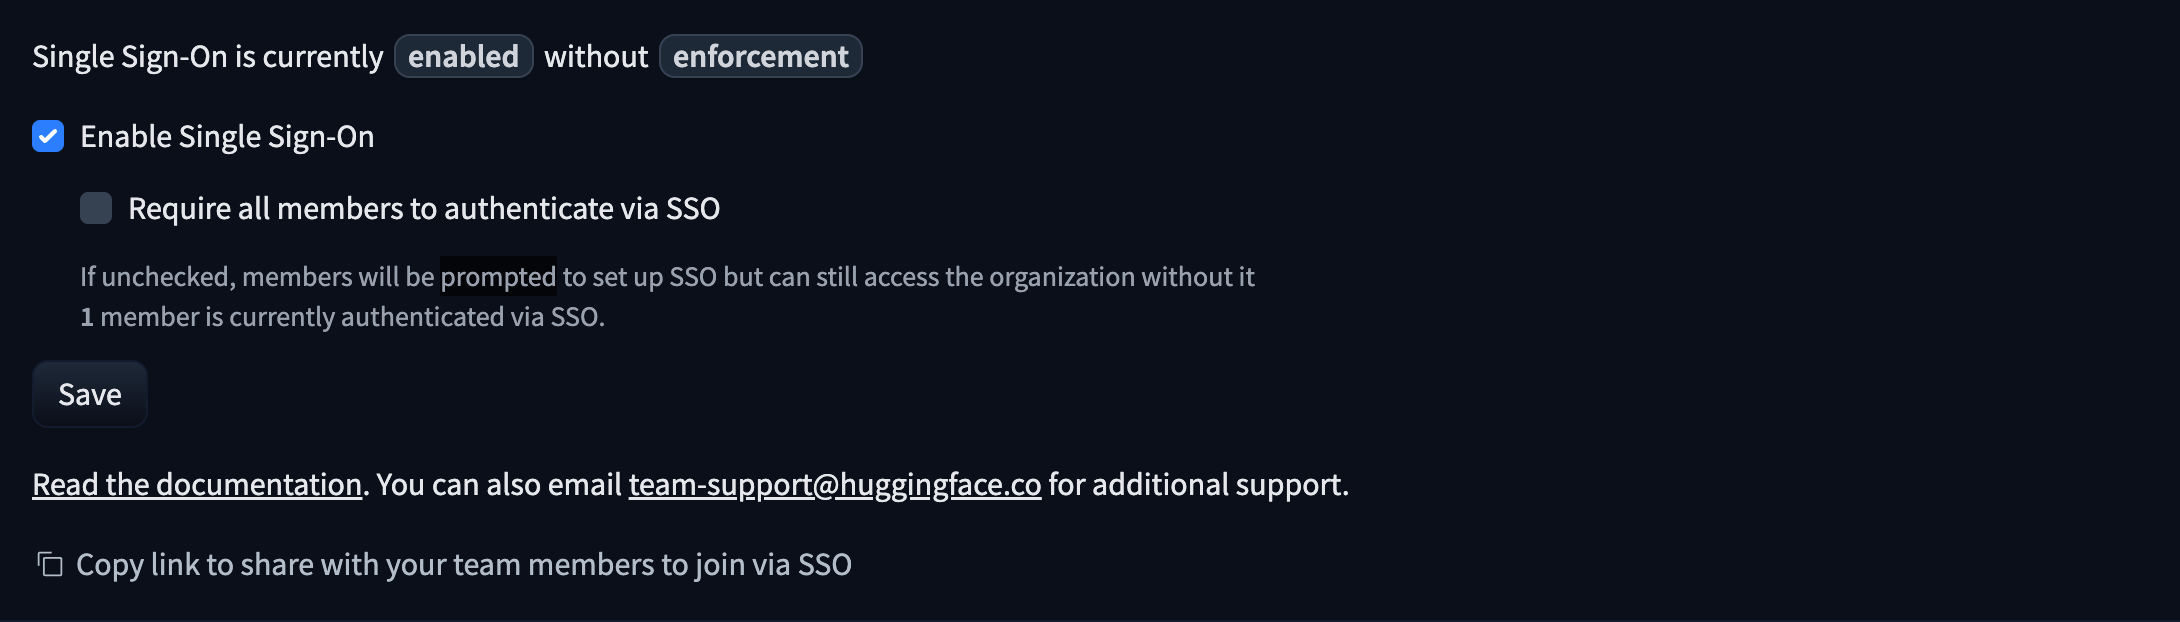Open the Read the documentation link
Image resolution: width=2180 pixels, height=622 pixels.
point(197,485)
